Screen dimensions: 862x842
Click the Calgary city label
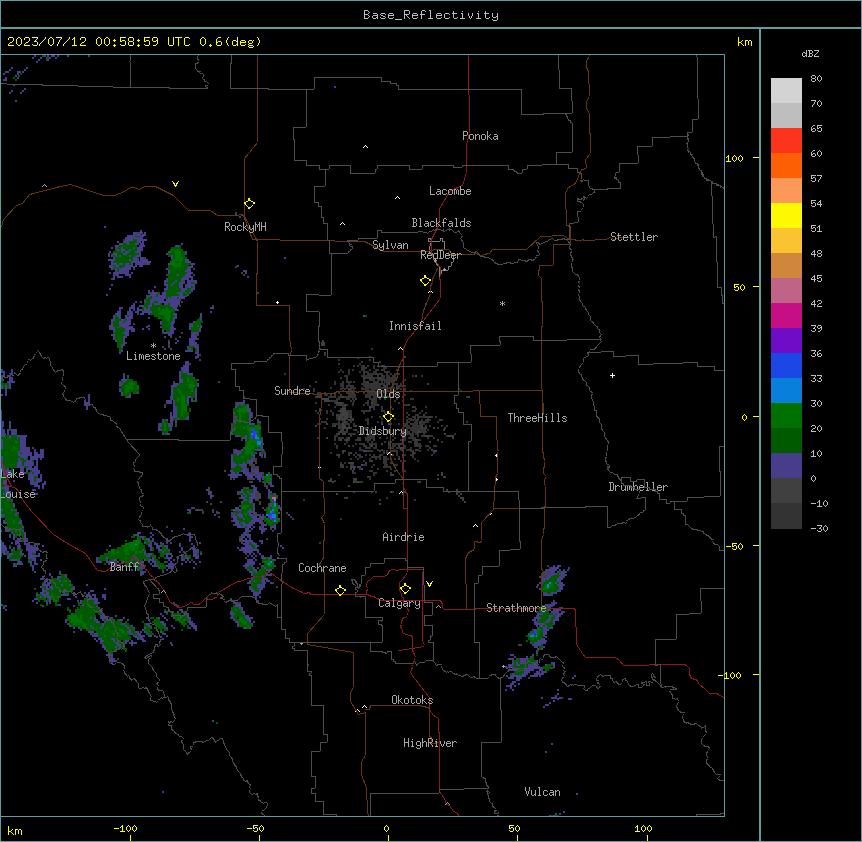(x=399, y=603)
